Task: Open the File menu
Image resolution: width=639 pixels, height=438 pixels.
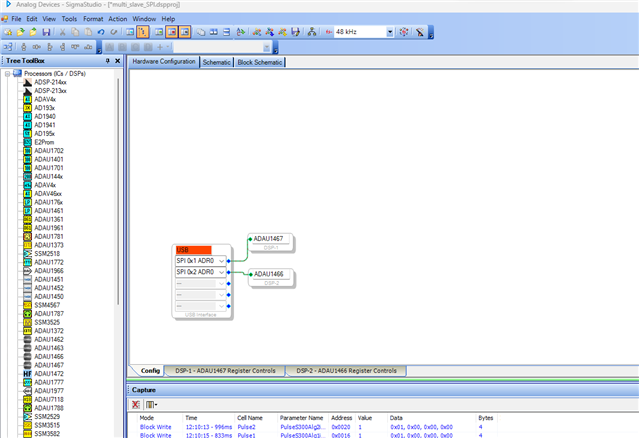Action: pos(16,19)
